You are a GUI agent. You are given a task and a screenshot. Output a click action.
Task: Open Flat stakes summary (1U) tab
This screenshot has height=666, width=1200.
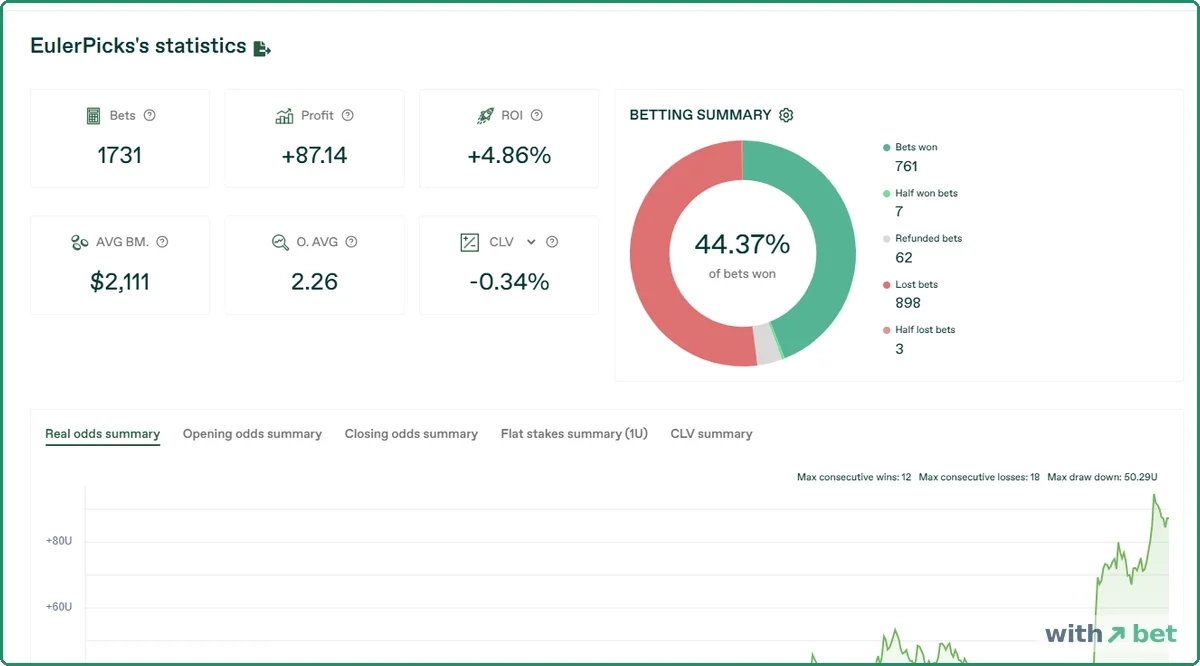(574, 434)
